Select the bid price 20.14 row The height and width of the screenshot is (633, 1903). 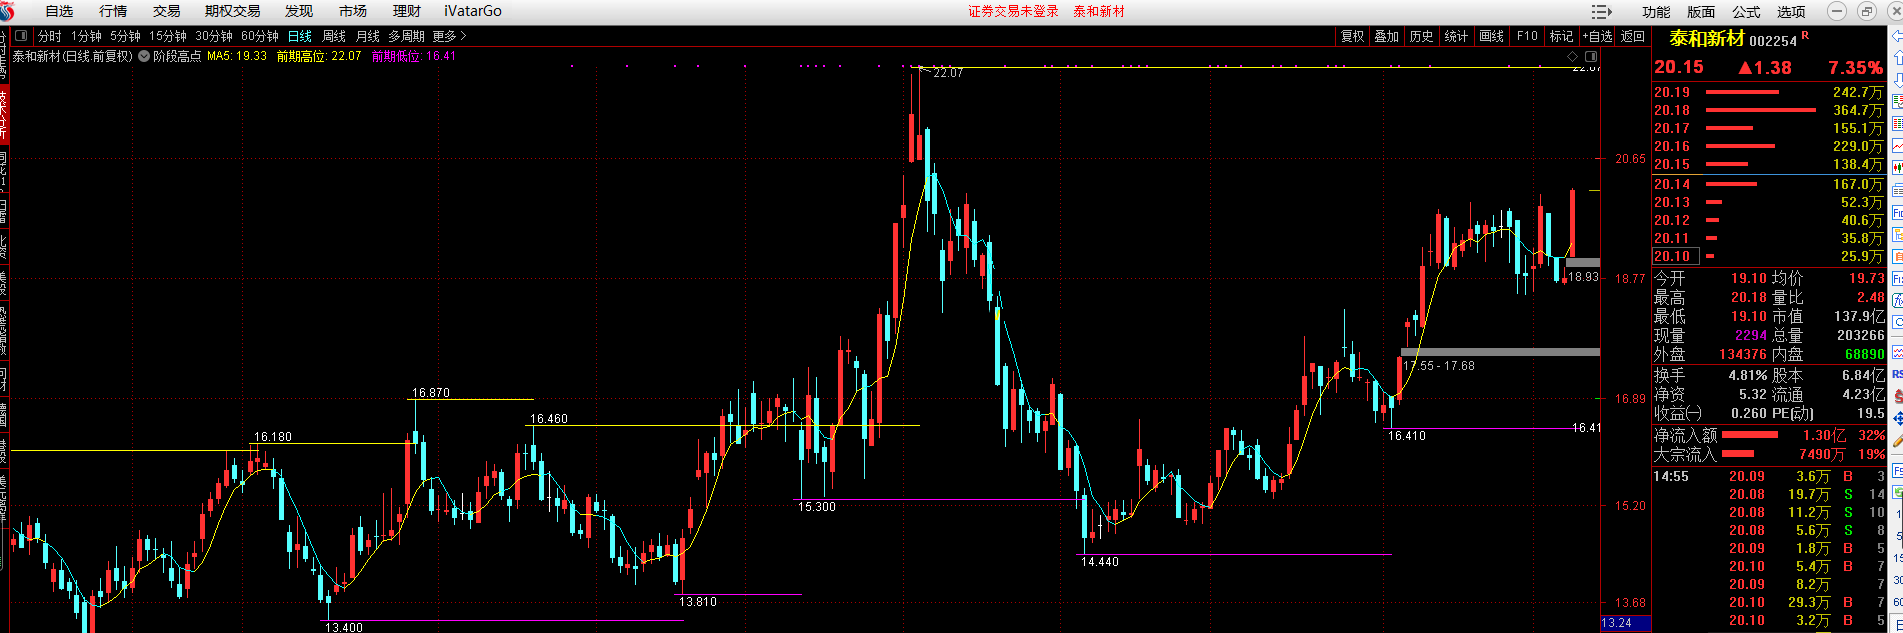[1768, 184]
